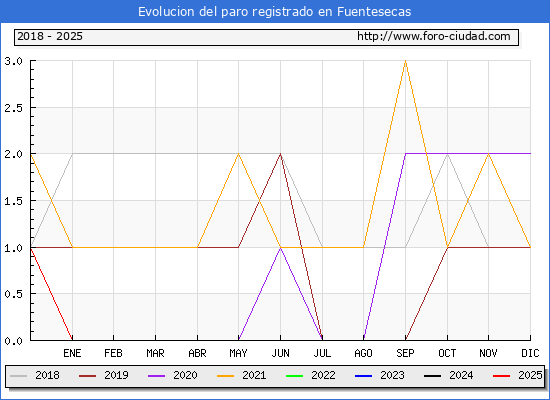This screenshot has width=550, height=400.
Task: Click the red 2025 line endpoint at ENE 0.0
Action: [72, 340]
